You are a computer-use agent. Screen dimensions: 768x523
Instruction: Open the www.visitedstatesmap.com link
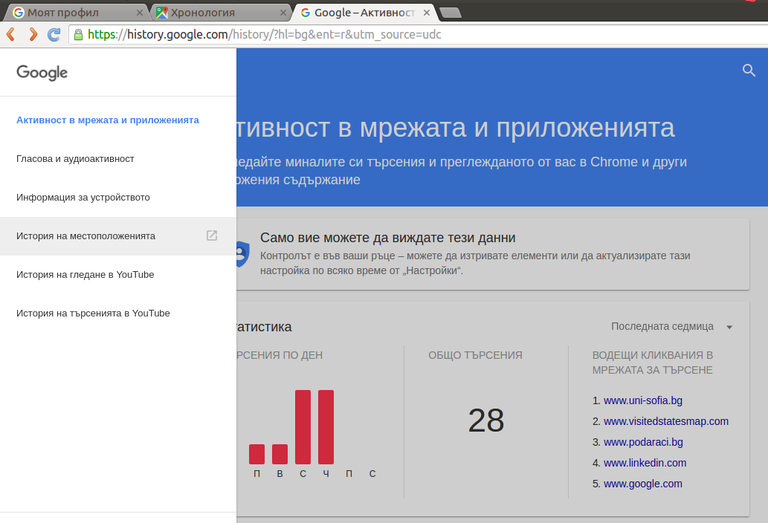665,421
